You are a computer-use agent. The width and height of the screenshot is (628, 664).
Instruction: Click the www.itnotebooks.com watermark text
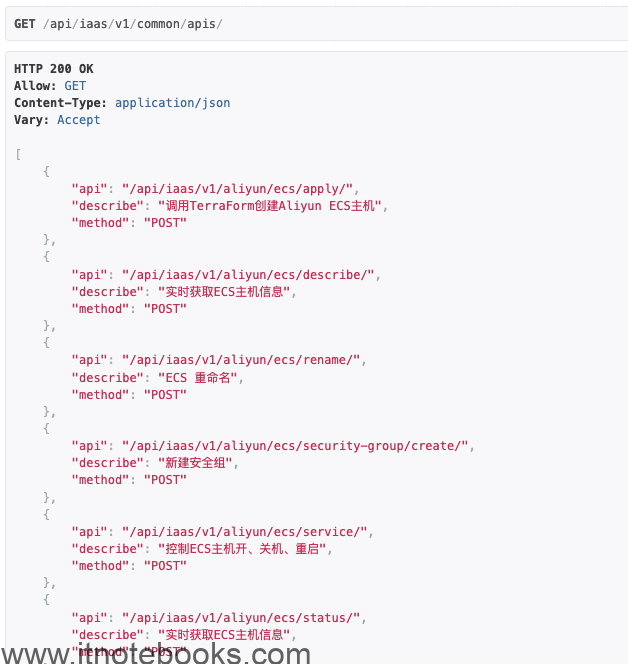(x=156, y=653)
